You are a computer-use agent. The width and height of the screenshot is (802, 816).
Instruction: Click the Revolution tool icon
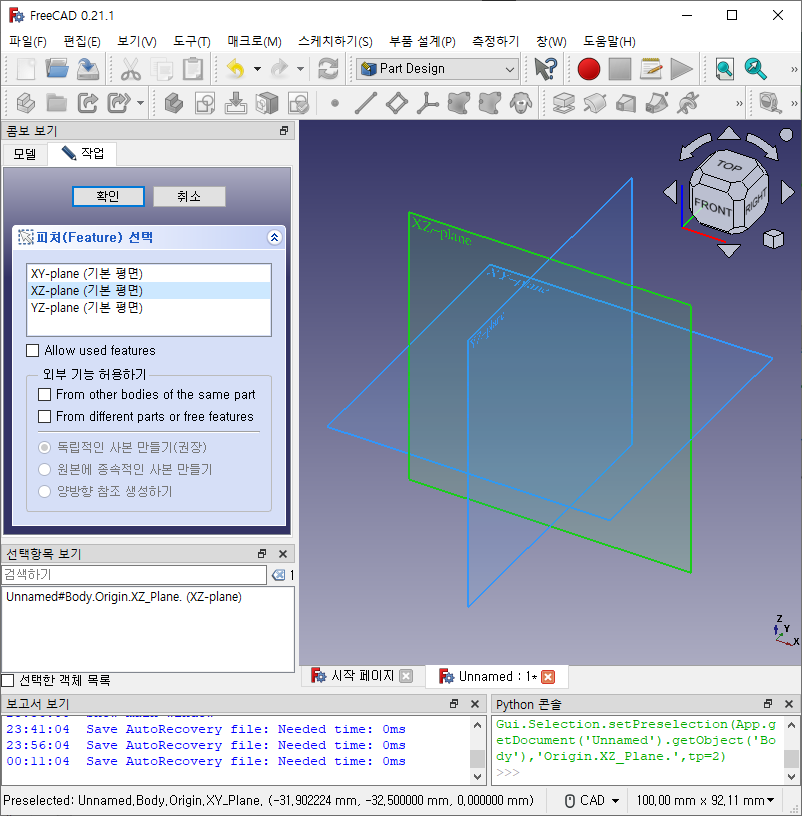click(x=594, y=103)
